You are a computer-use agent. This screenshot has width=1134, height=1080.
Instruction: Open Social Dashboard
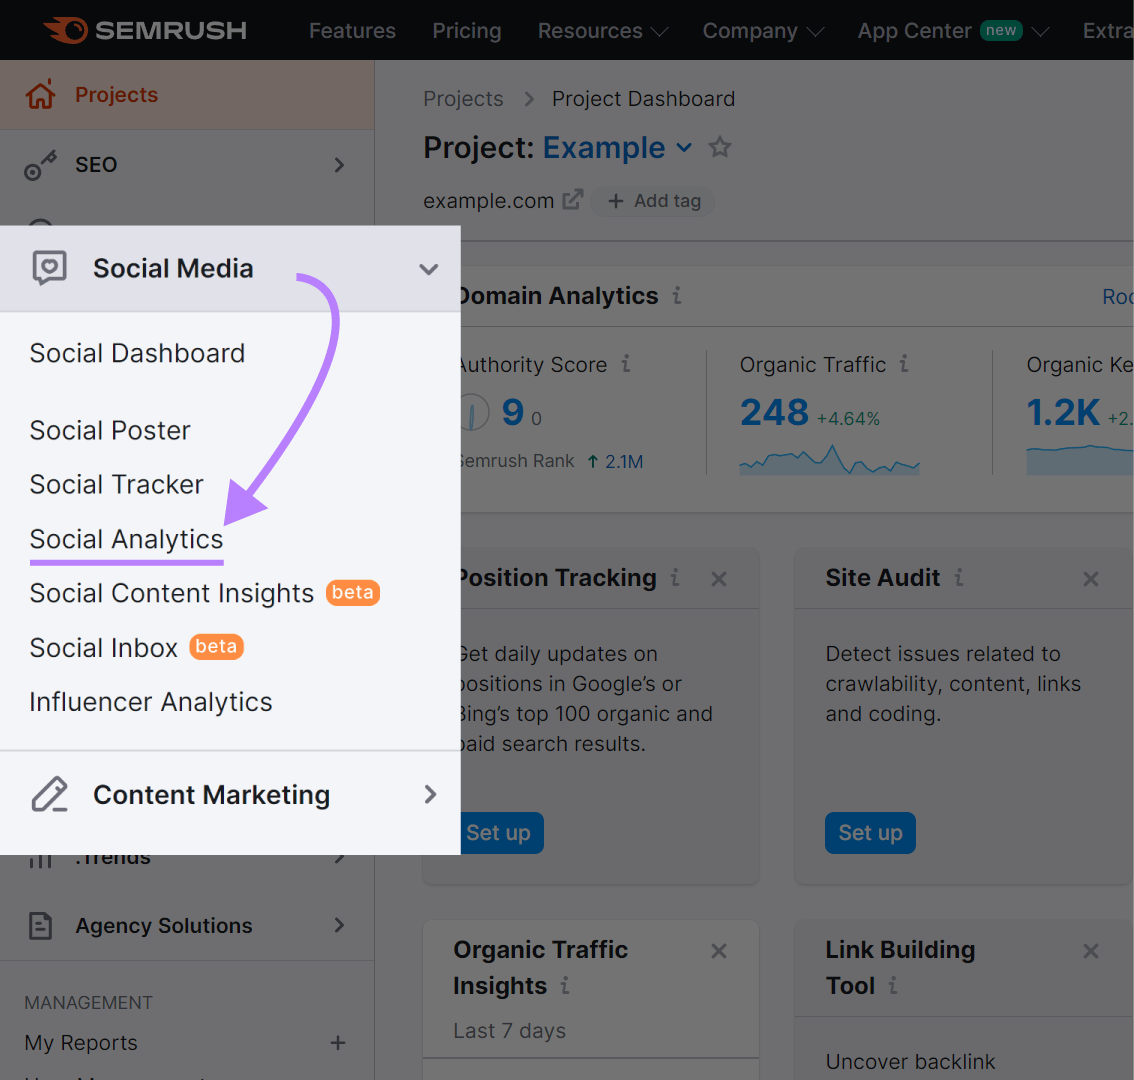(x=137, y=353)
